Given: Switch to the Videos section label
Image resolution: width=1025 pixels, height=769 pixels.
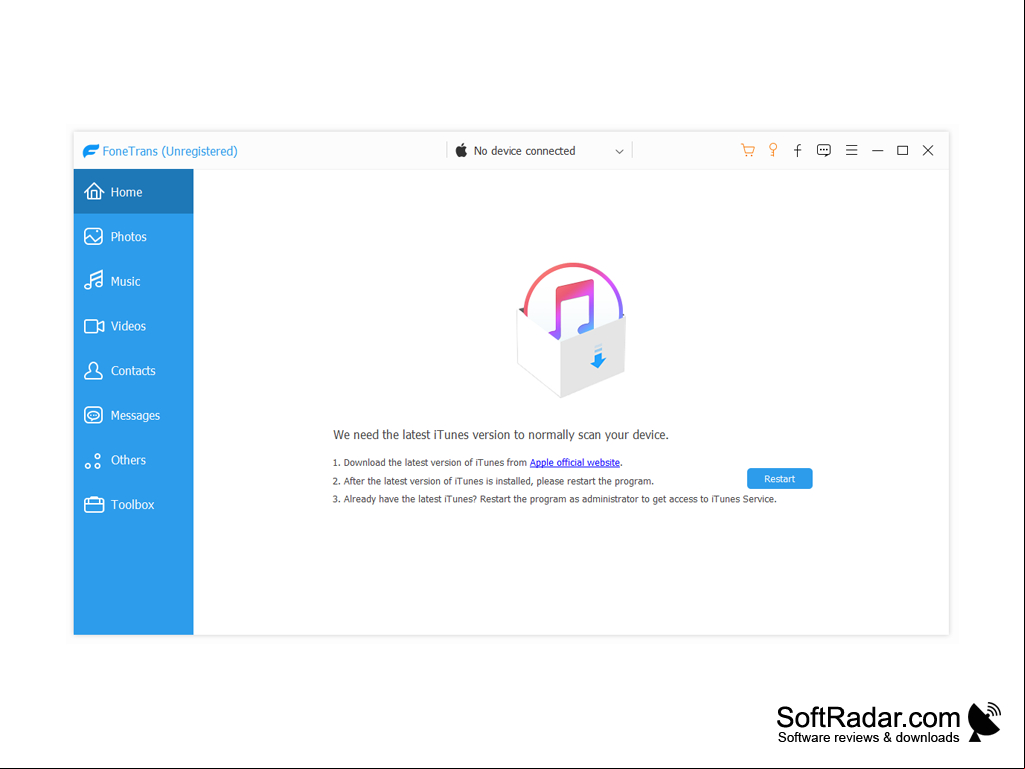Looking at the screenshot, I should [x=128, y=326].
